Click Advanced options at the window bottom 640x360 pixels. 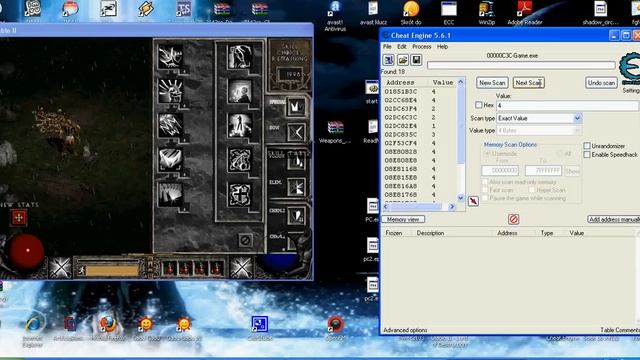pos(405,330)
